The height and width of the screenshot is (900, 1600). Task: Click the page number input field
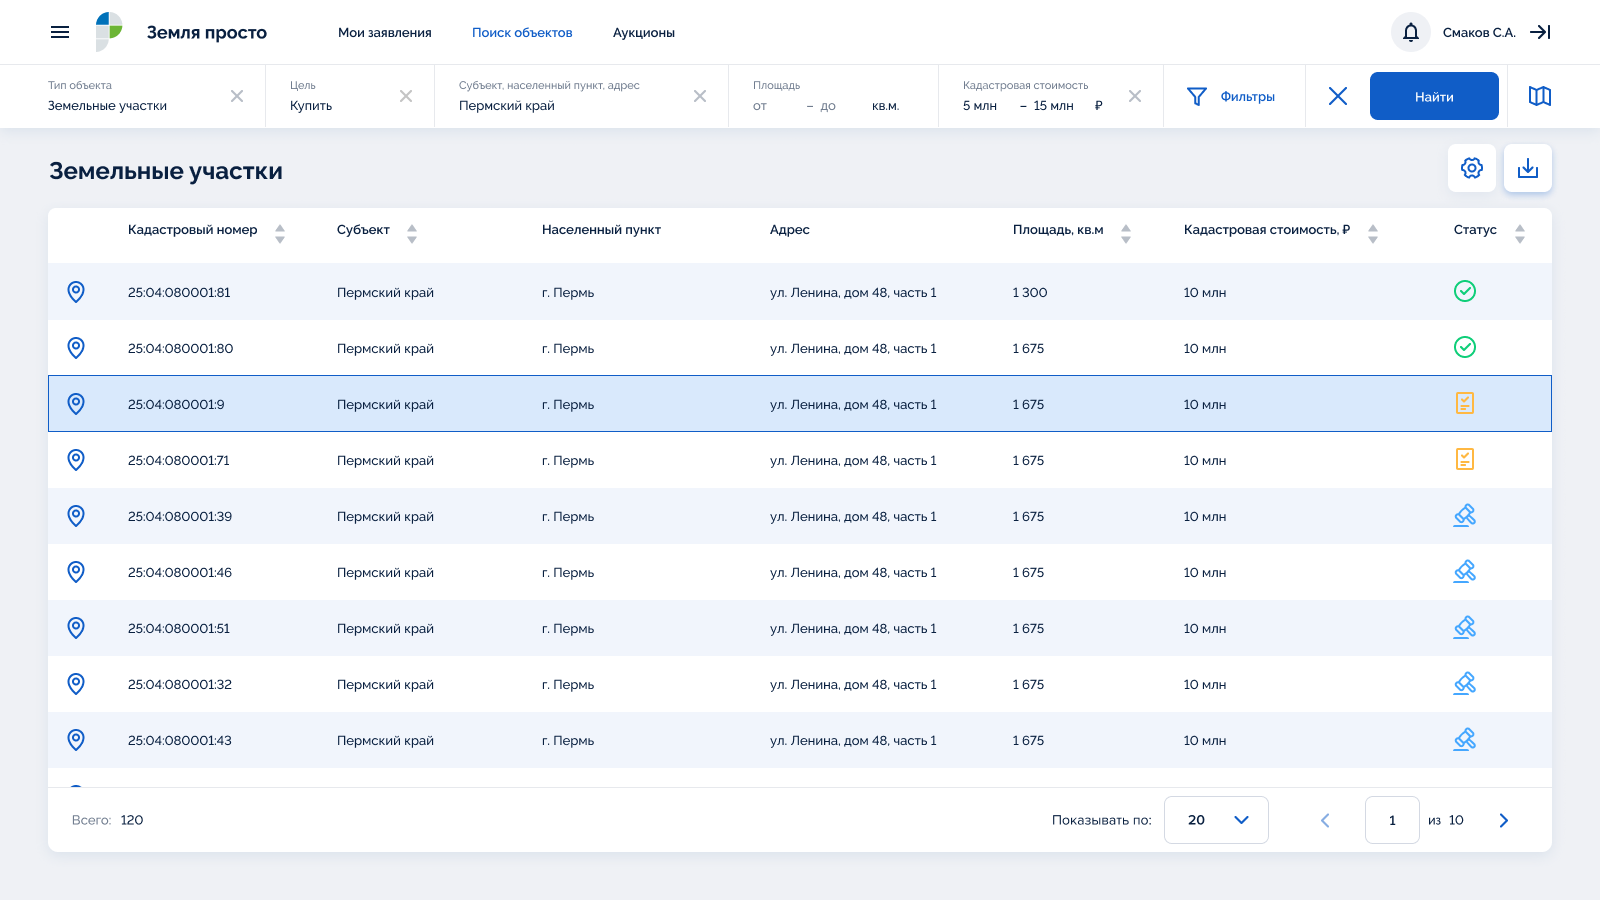1392,820
